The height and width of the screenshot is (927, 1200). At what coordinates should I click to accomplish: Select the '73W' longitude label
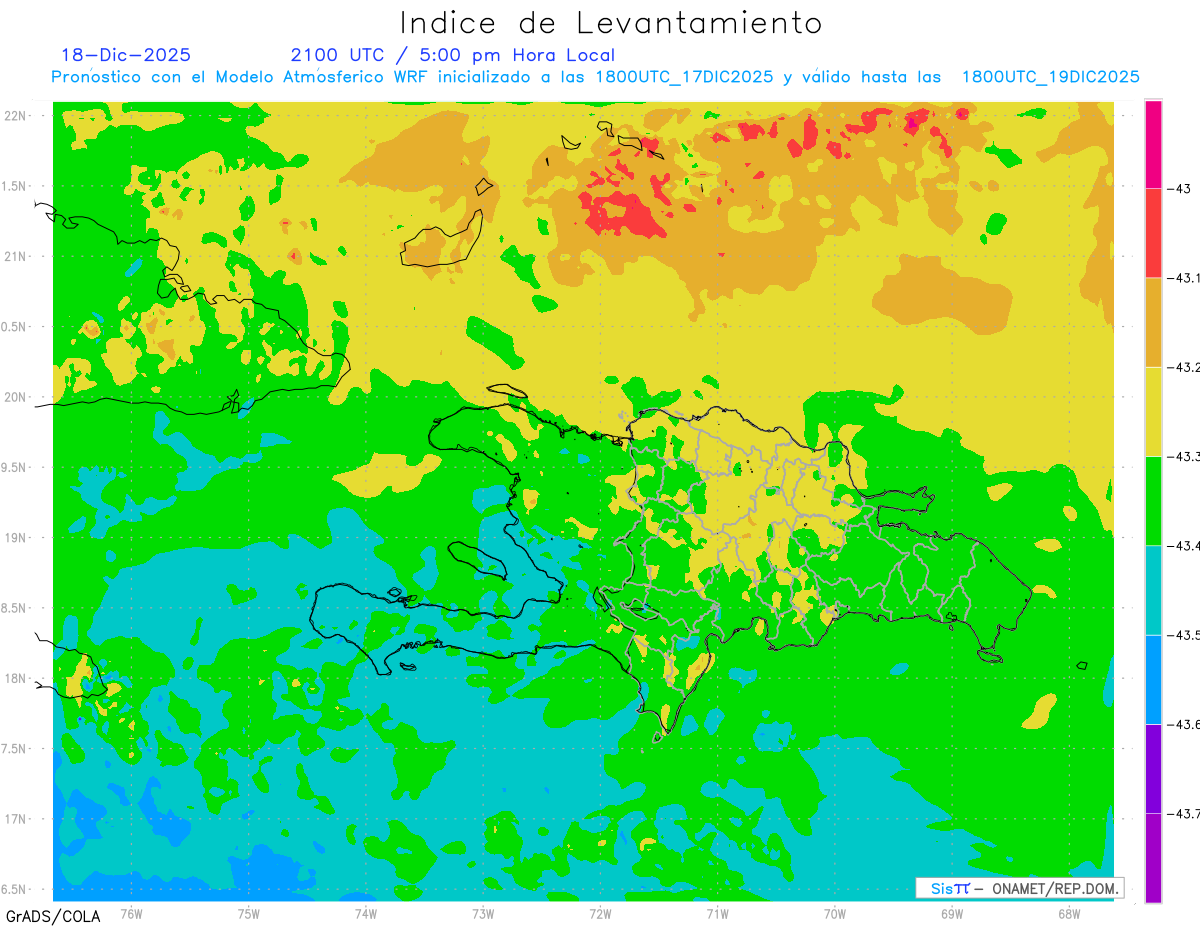pos(483,913)
